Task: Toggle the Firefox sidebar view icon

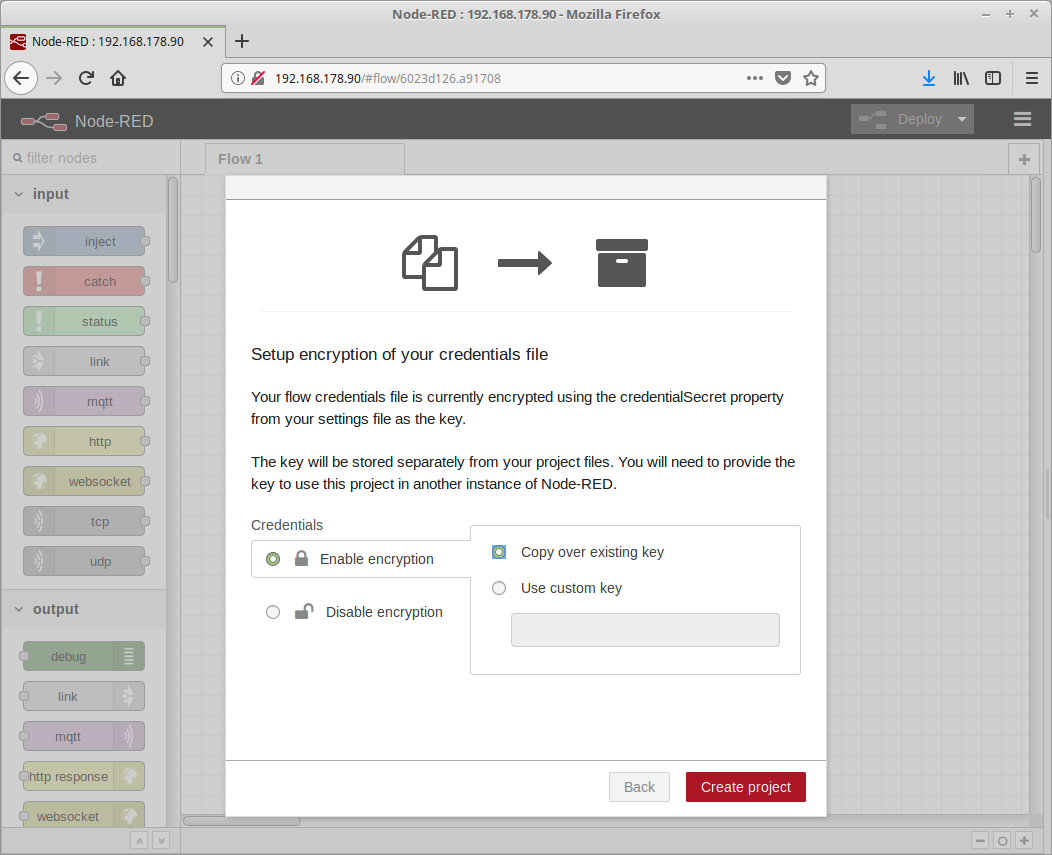Action: pyautogui.click(x=993, y=78)
